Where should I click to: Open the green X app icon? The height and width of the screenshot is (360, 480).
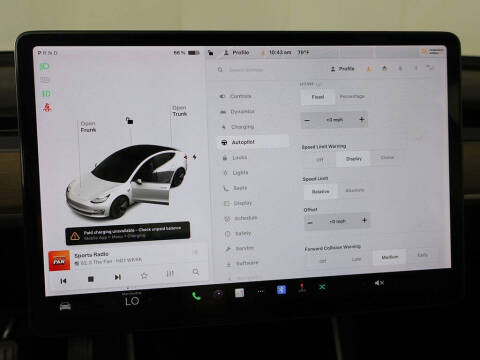322,287
